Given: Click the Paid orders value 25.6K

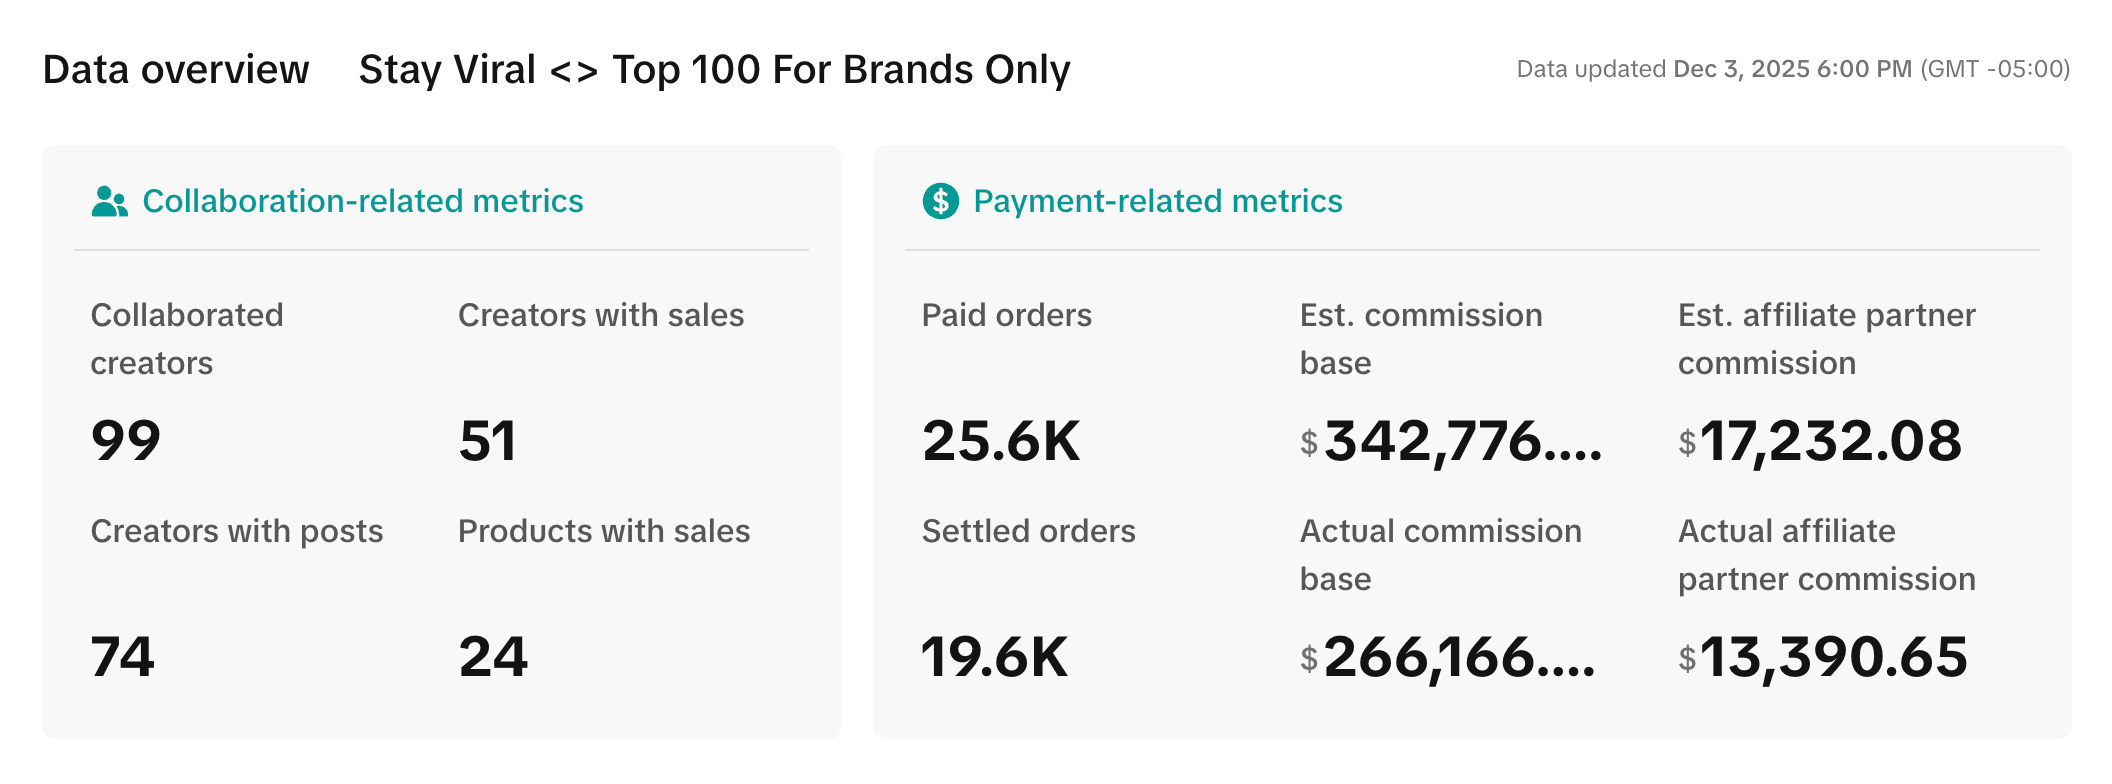Looking at the screenshot, I should pos(1001,441).
